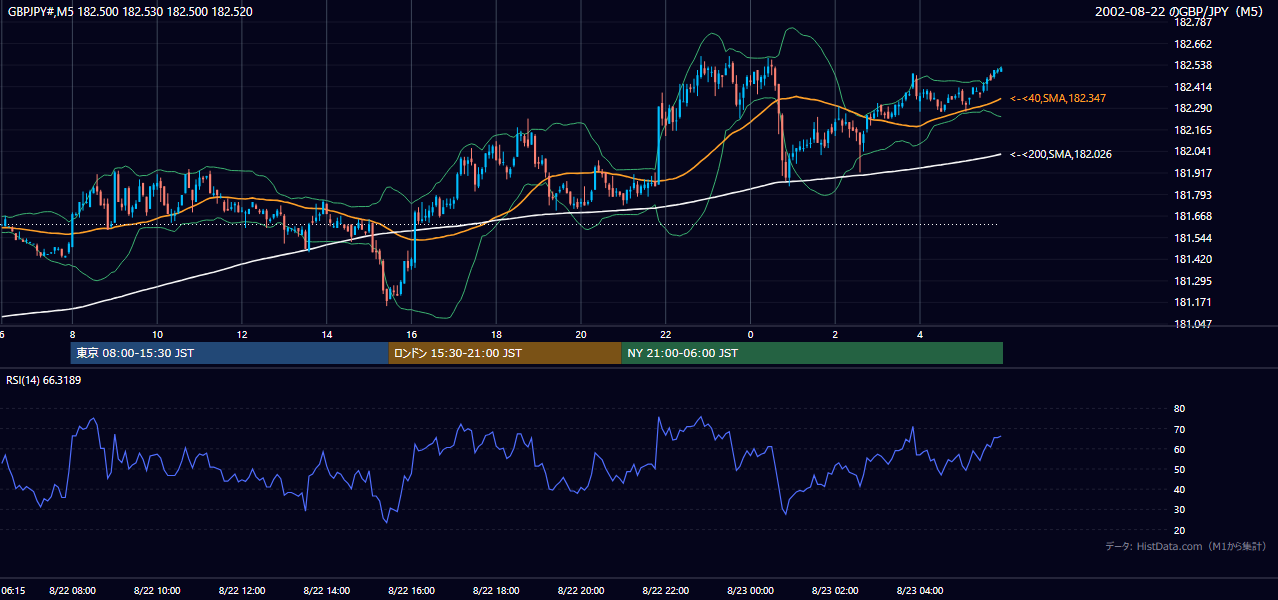Image resolution: width=1278 pixels, height=600 pixels.
Task: Click RSI scale value 20
Action: tap(1179, 530)
